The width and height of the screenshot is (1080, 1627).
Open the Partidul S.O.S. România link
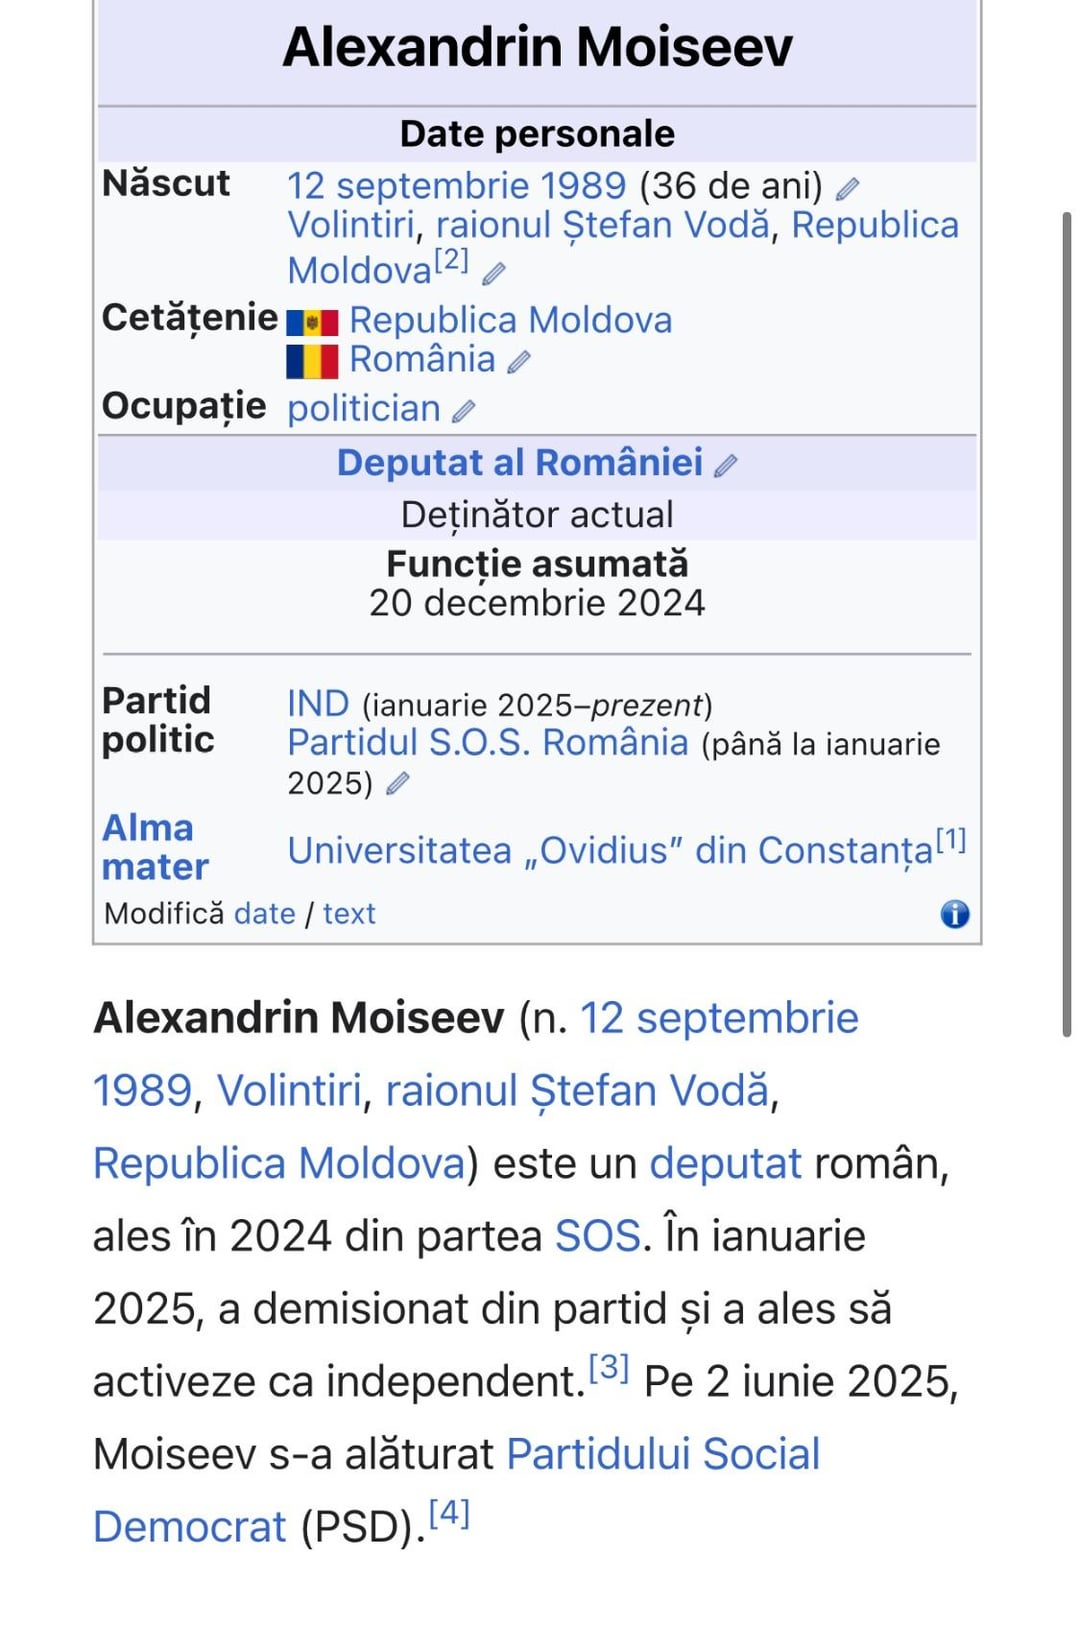click(488, 743)
